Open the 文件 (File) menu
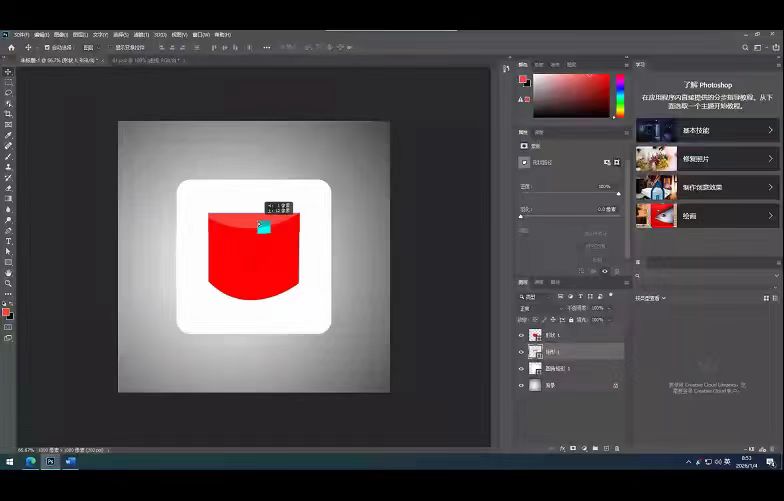 [22, 34]
